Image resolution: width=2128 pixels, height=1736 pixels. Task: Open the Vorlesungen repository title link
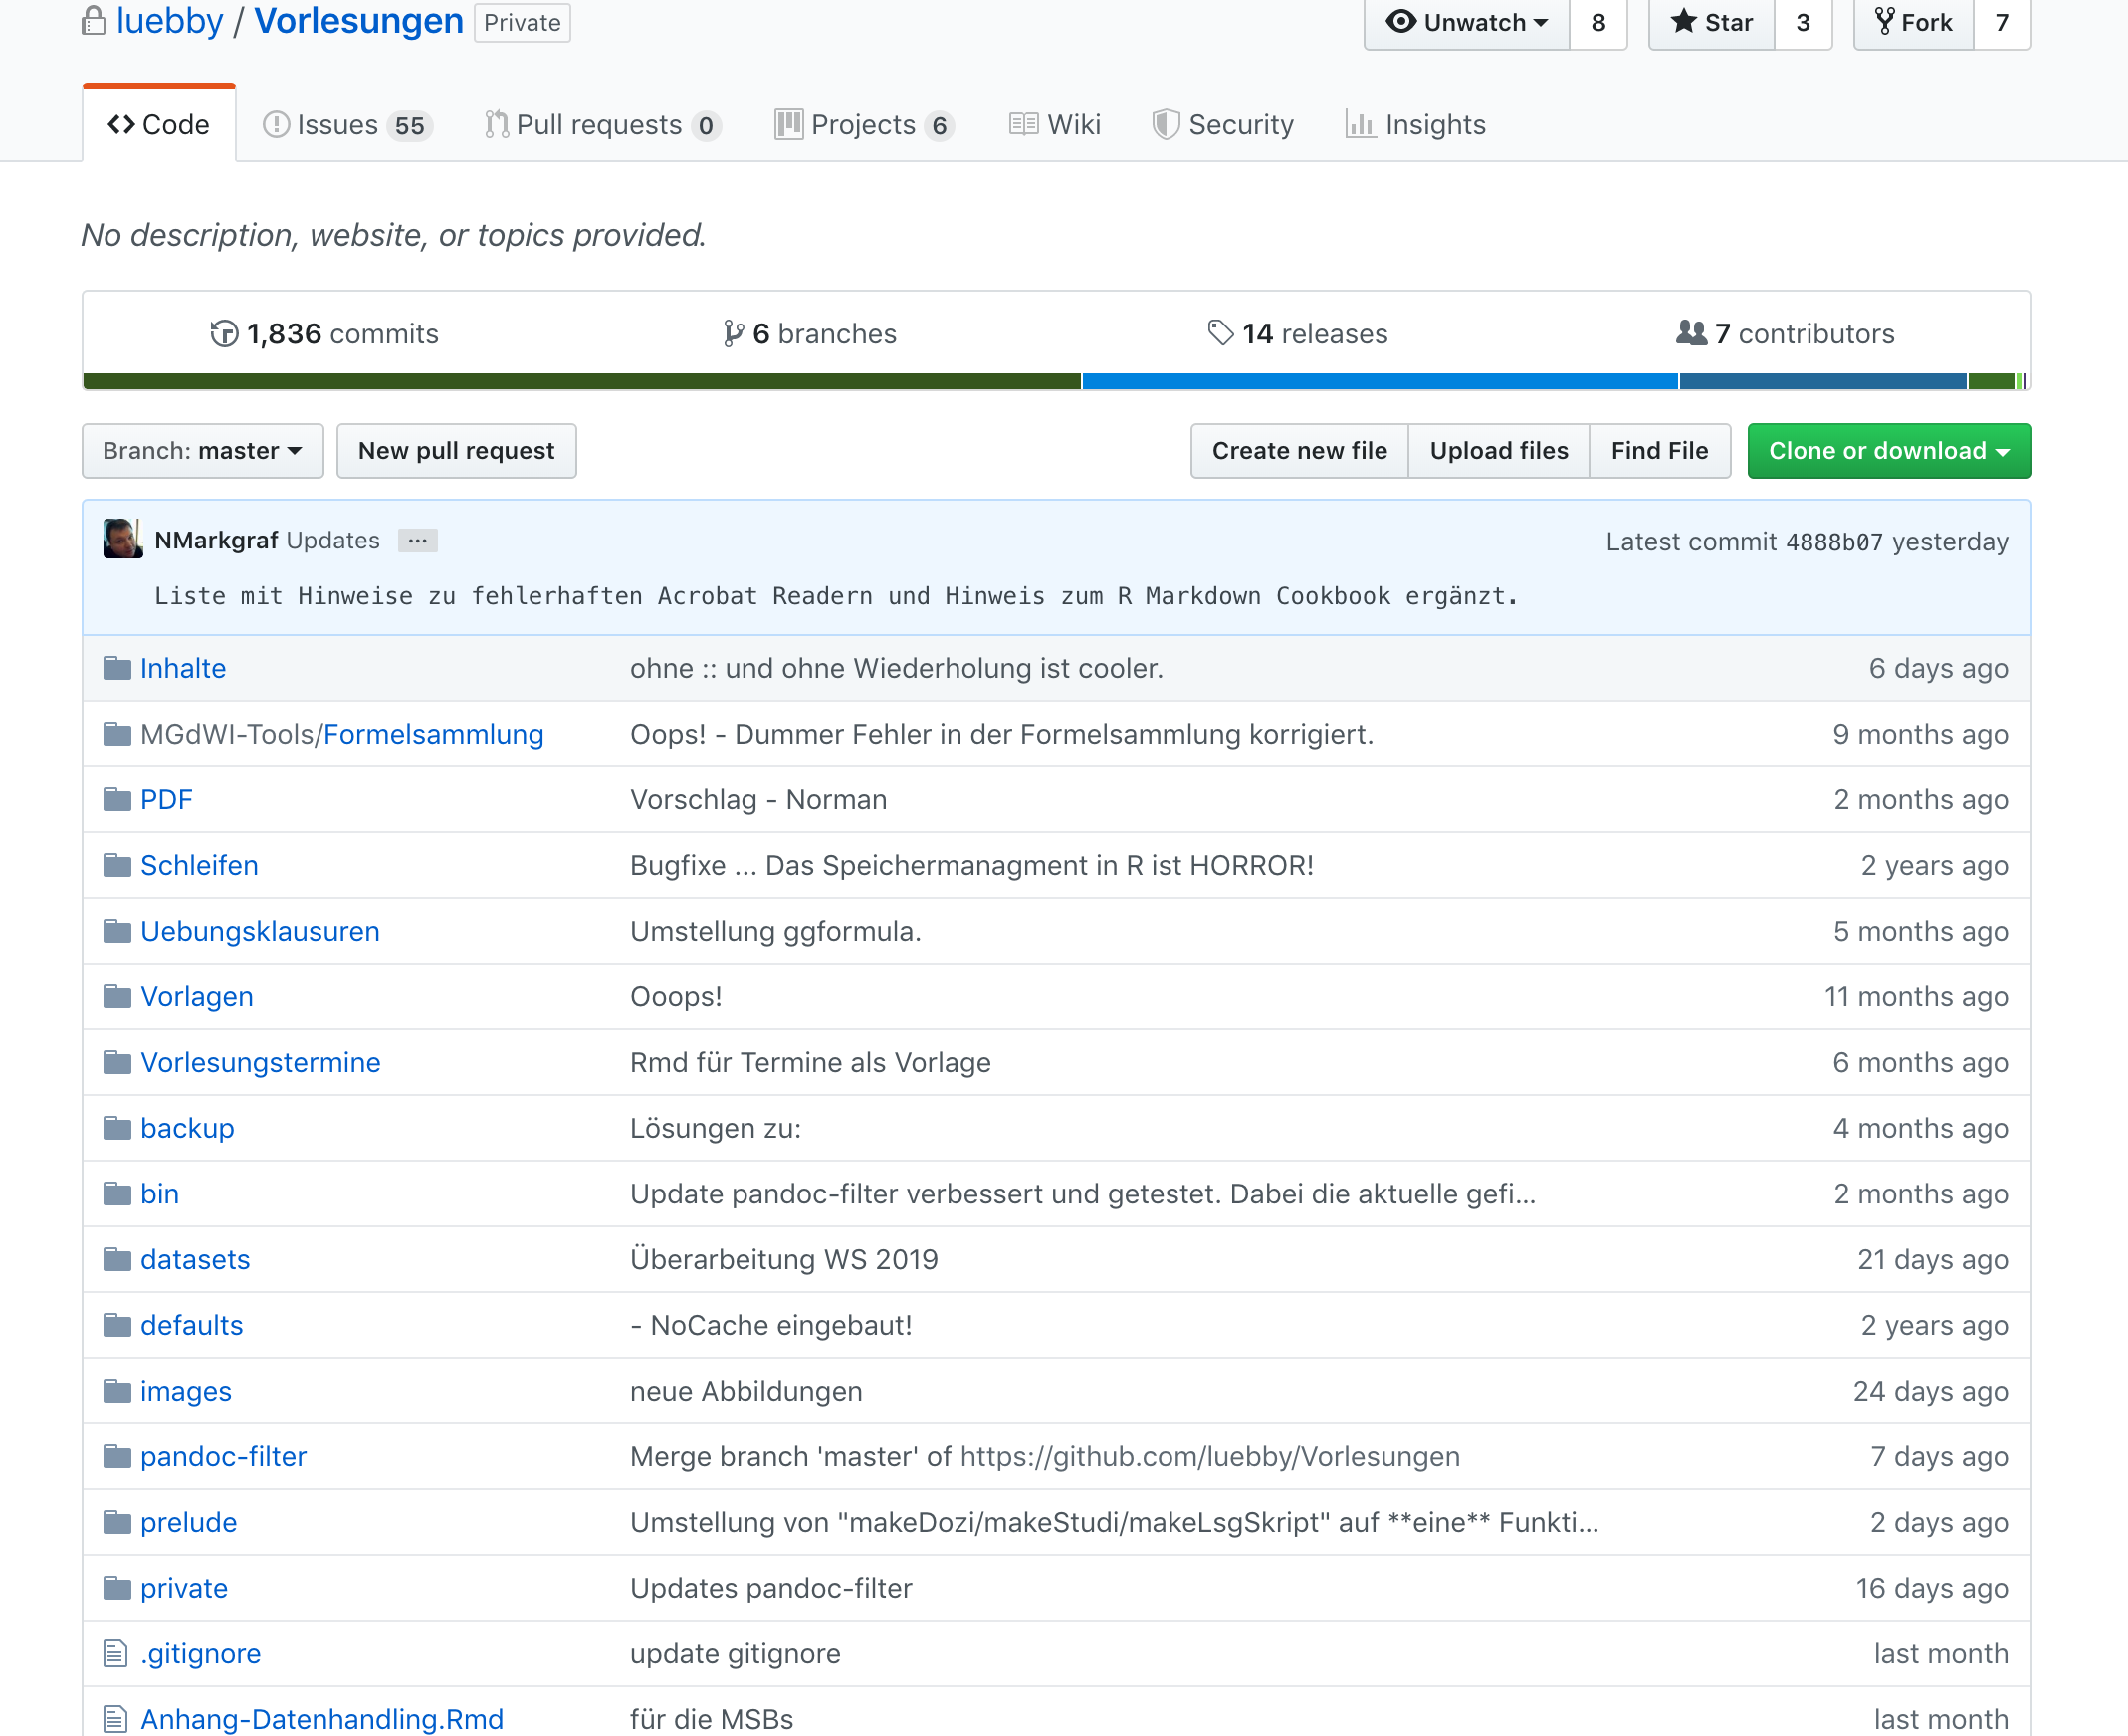[359, 20]
